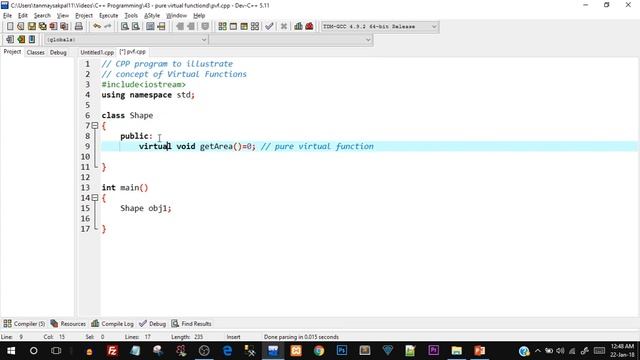Run the program with the Run icon
This screenshot has height=360, width=640.
point(233,27)
